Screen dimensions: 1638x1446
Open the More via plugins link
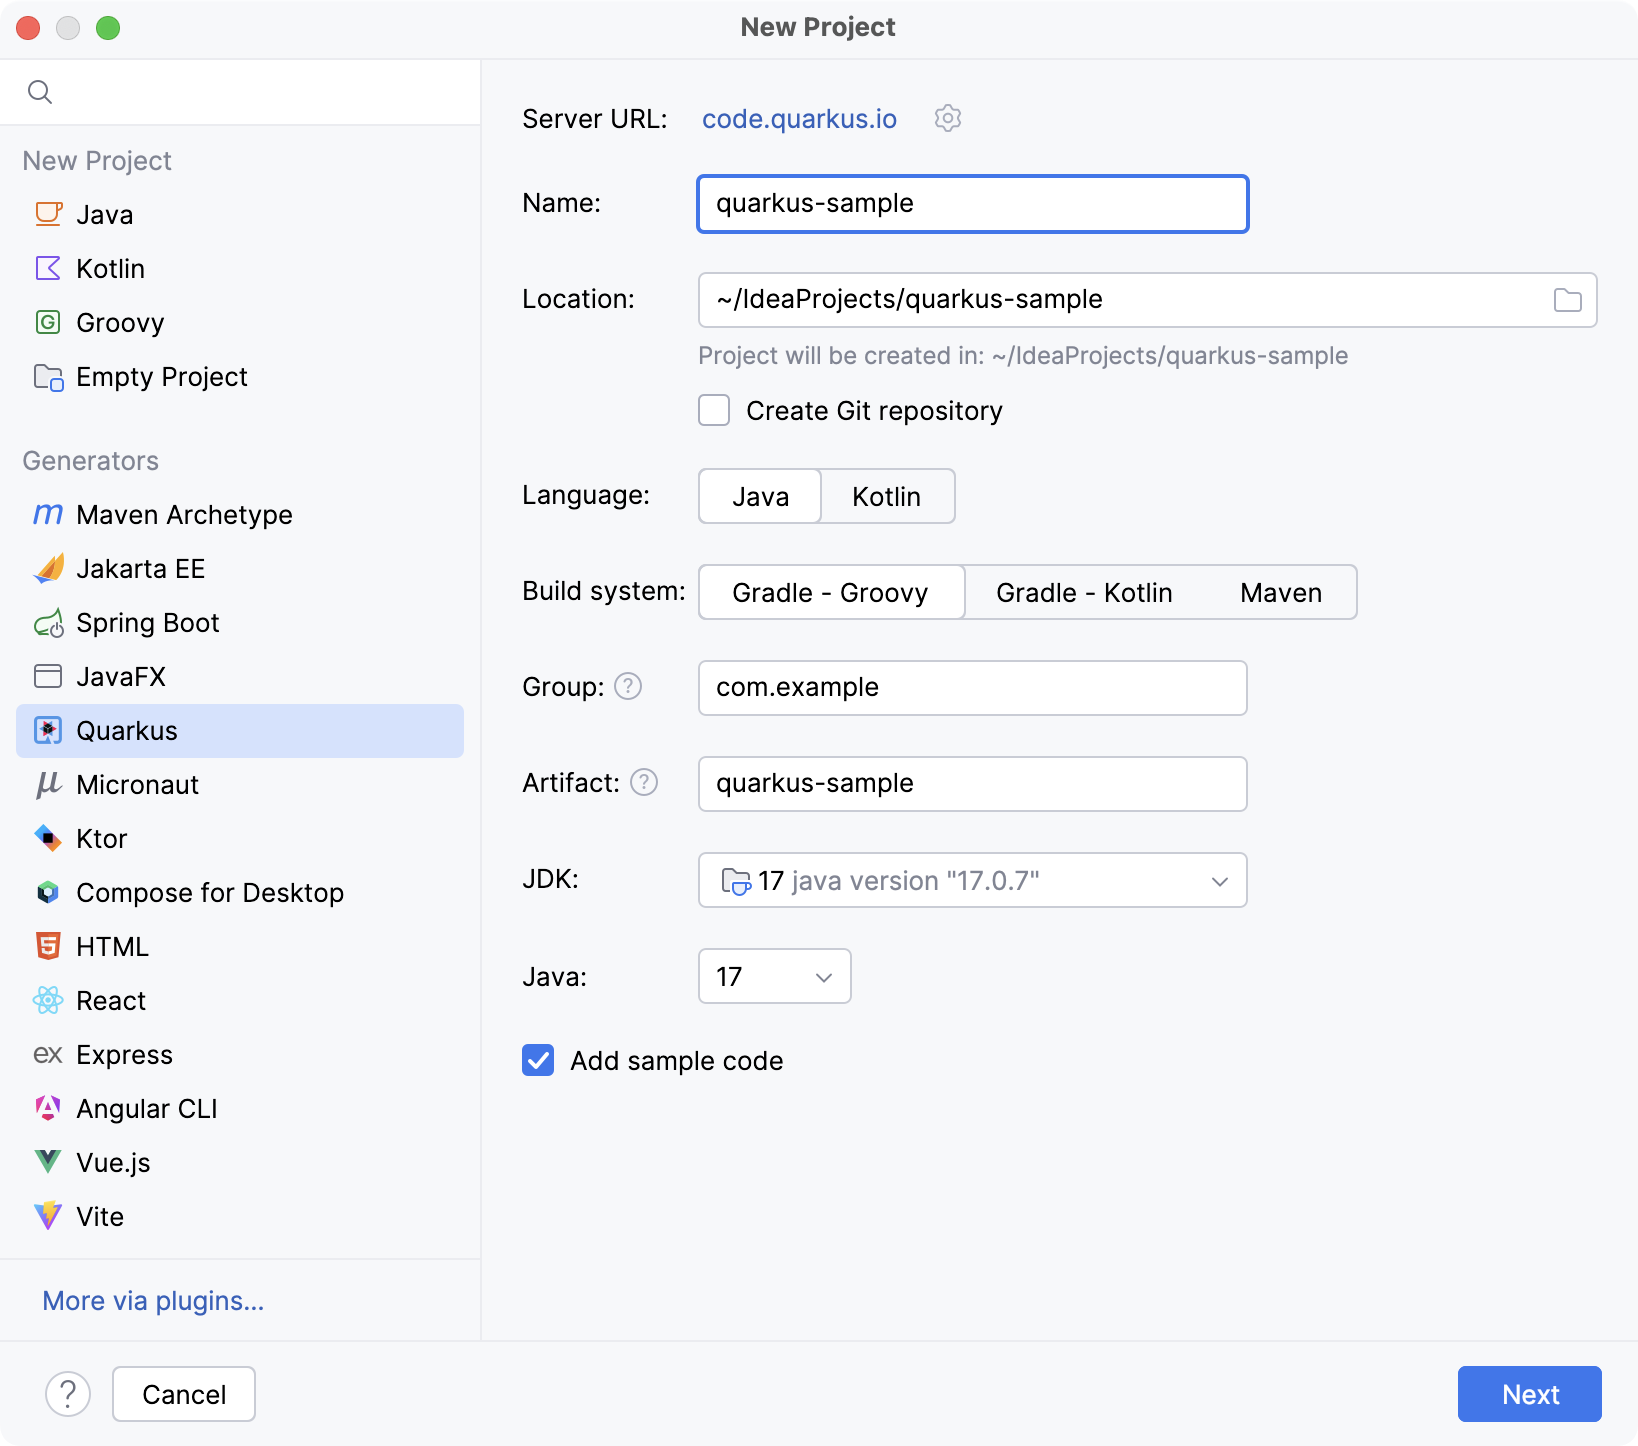pos(153,1301)
